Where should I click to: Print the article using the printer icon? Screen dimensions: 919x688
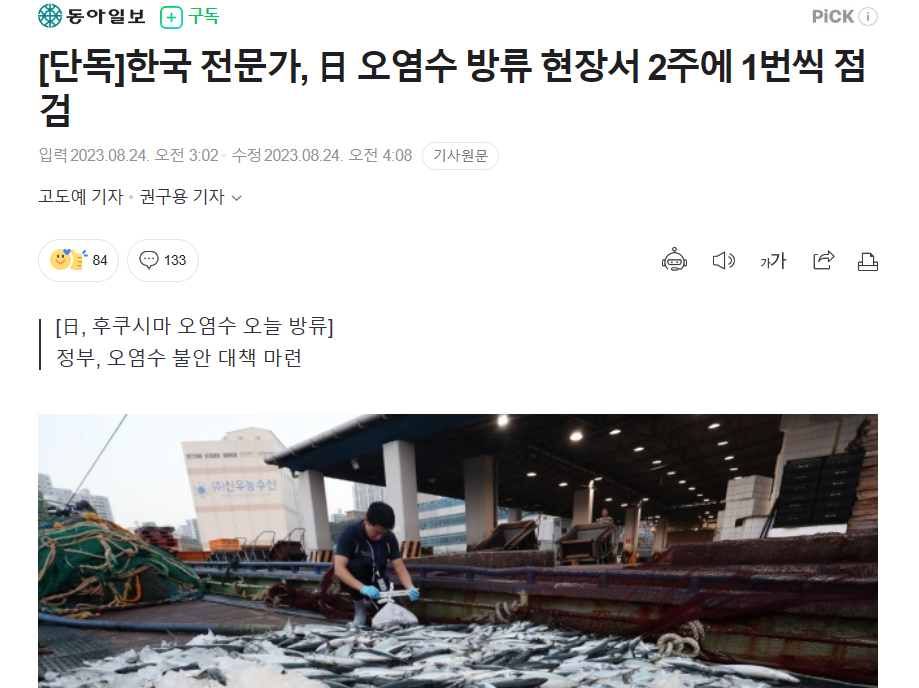tap(867, 261)
